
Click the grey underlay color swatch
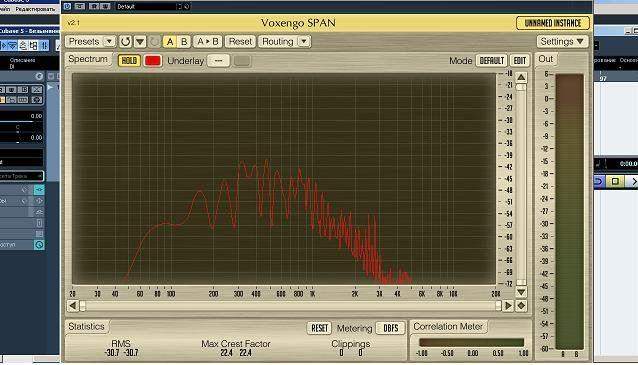[x=242, y=61]
